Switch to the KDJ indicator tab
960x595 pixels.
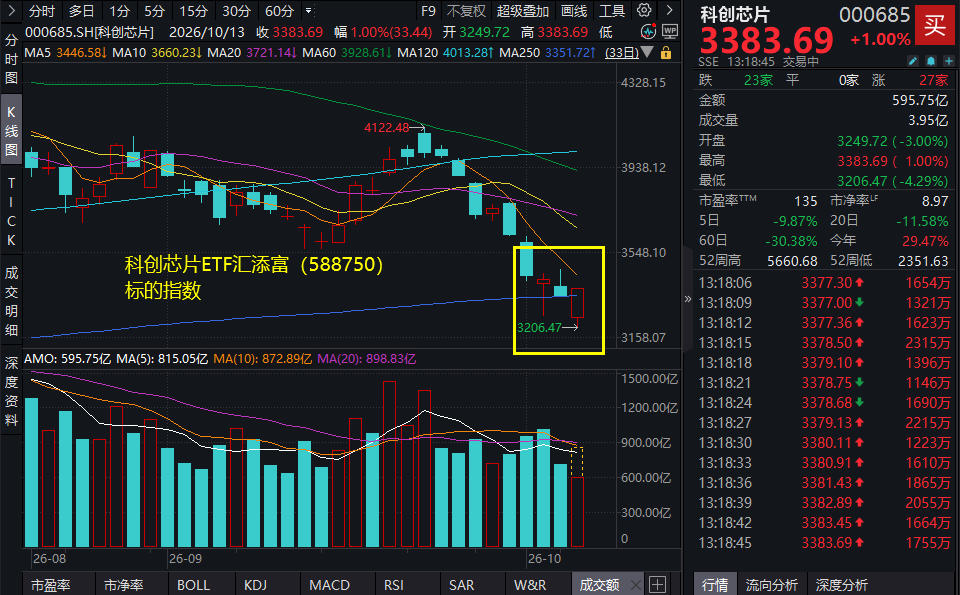[255, 585]
